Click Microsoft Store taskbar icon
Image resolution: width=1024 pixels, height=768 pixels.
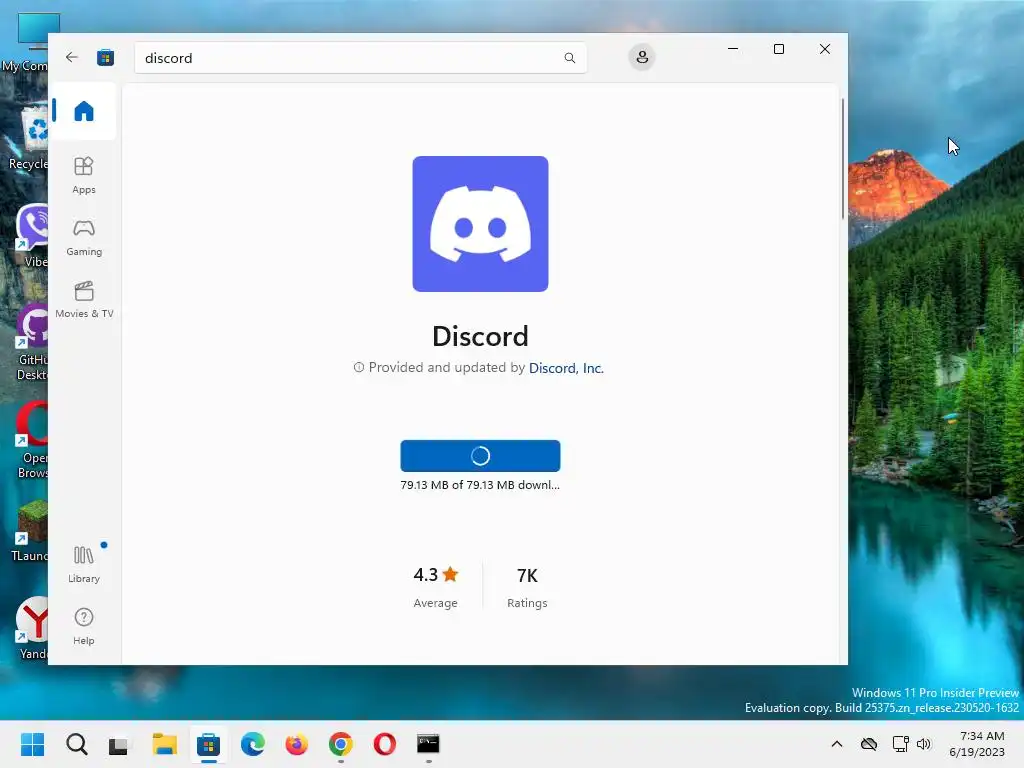[x=208, y=744]
